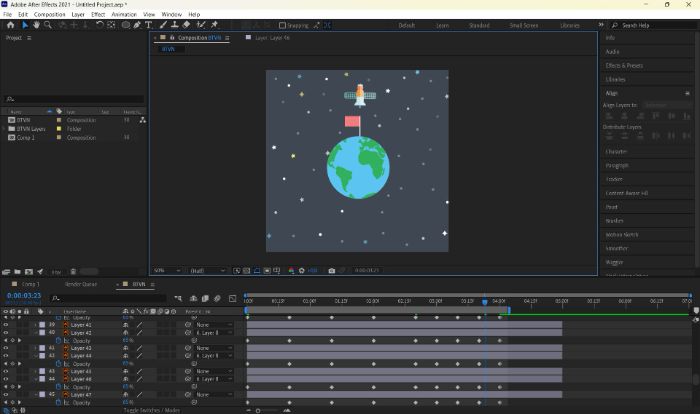Select the Type text tool
The width and height of the screenshot is (700, 414).
pyautogui.click(x=149, y=25)
